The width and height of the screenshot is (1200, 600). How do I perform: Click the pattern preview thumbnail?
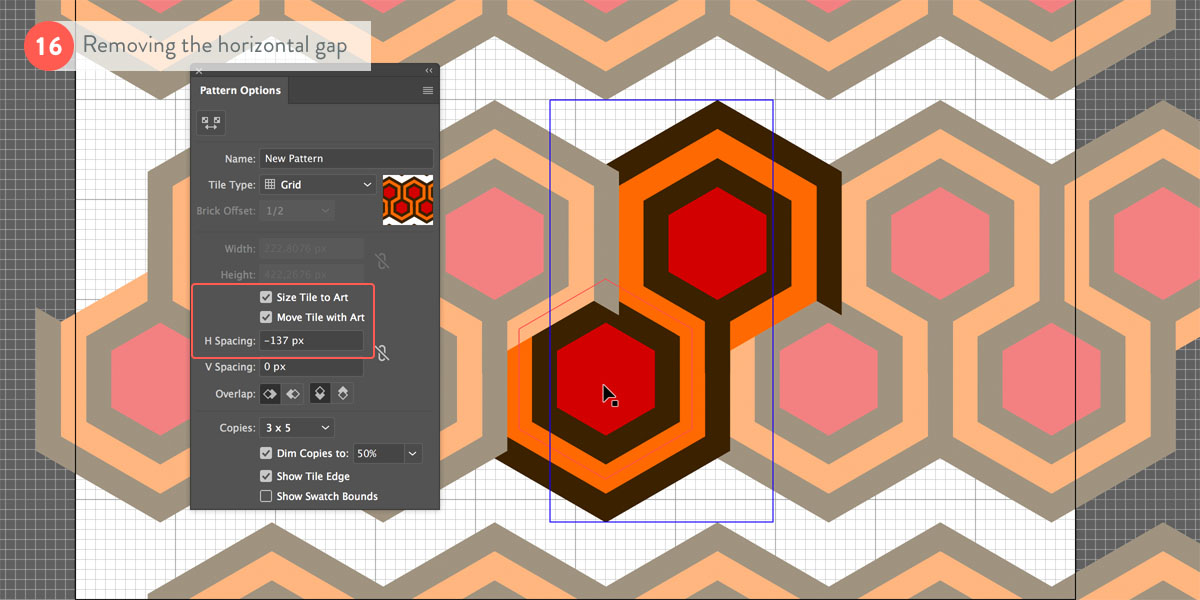(x=408, y=200)
